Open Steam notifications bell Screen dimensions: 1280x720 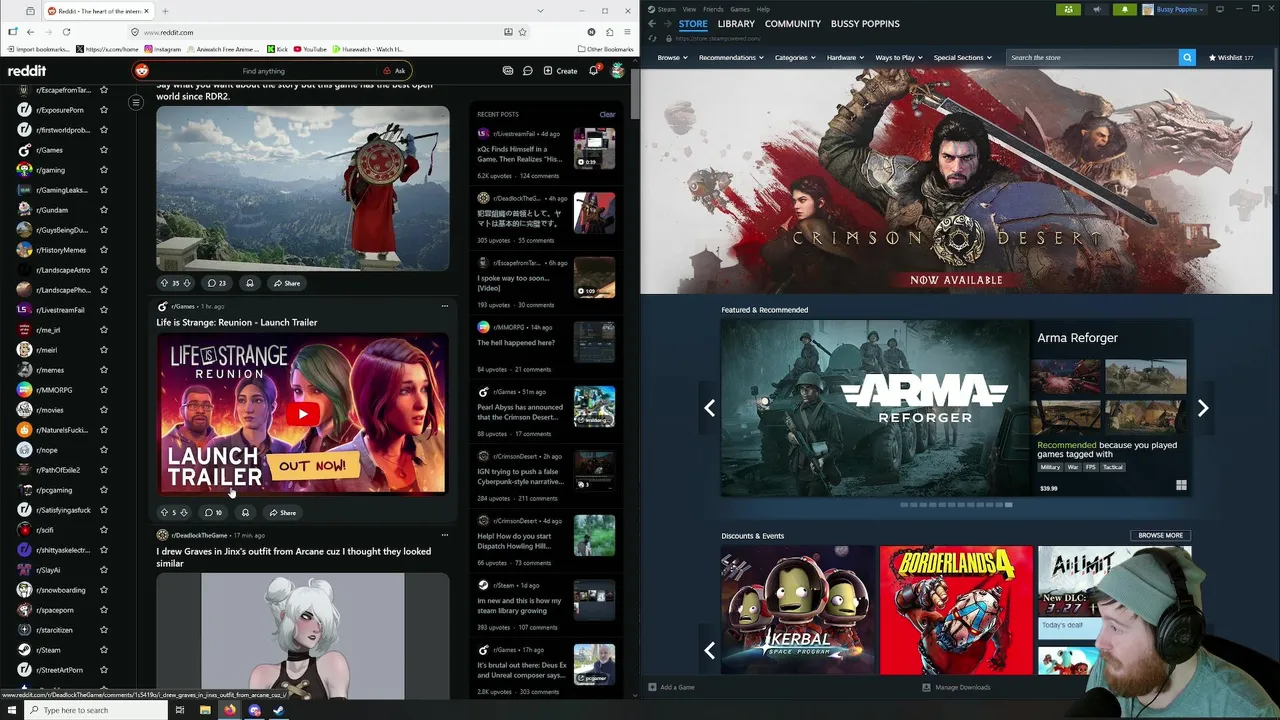click(1124, 9)
